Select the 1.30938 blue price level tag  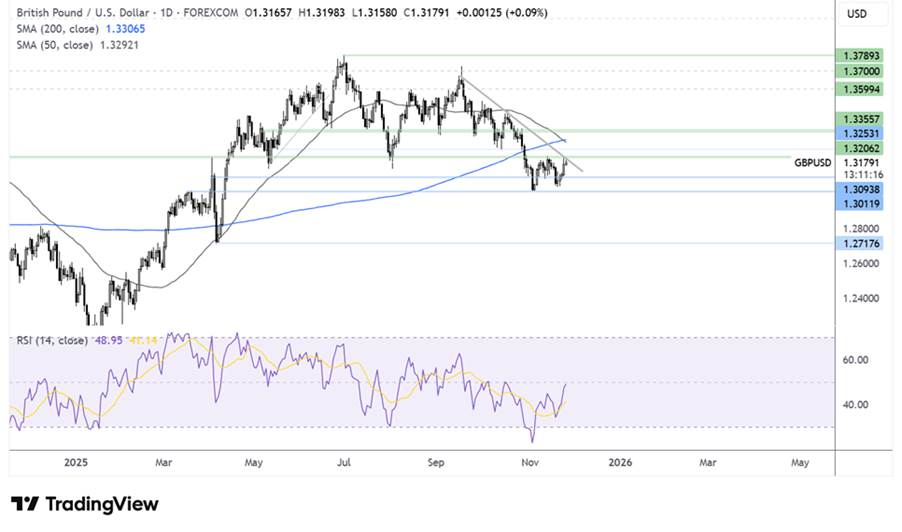(861, 189)
